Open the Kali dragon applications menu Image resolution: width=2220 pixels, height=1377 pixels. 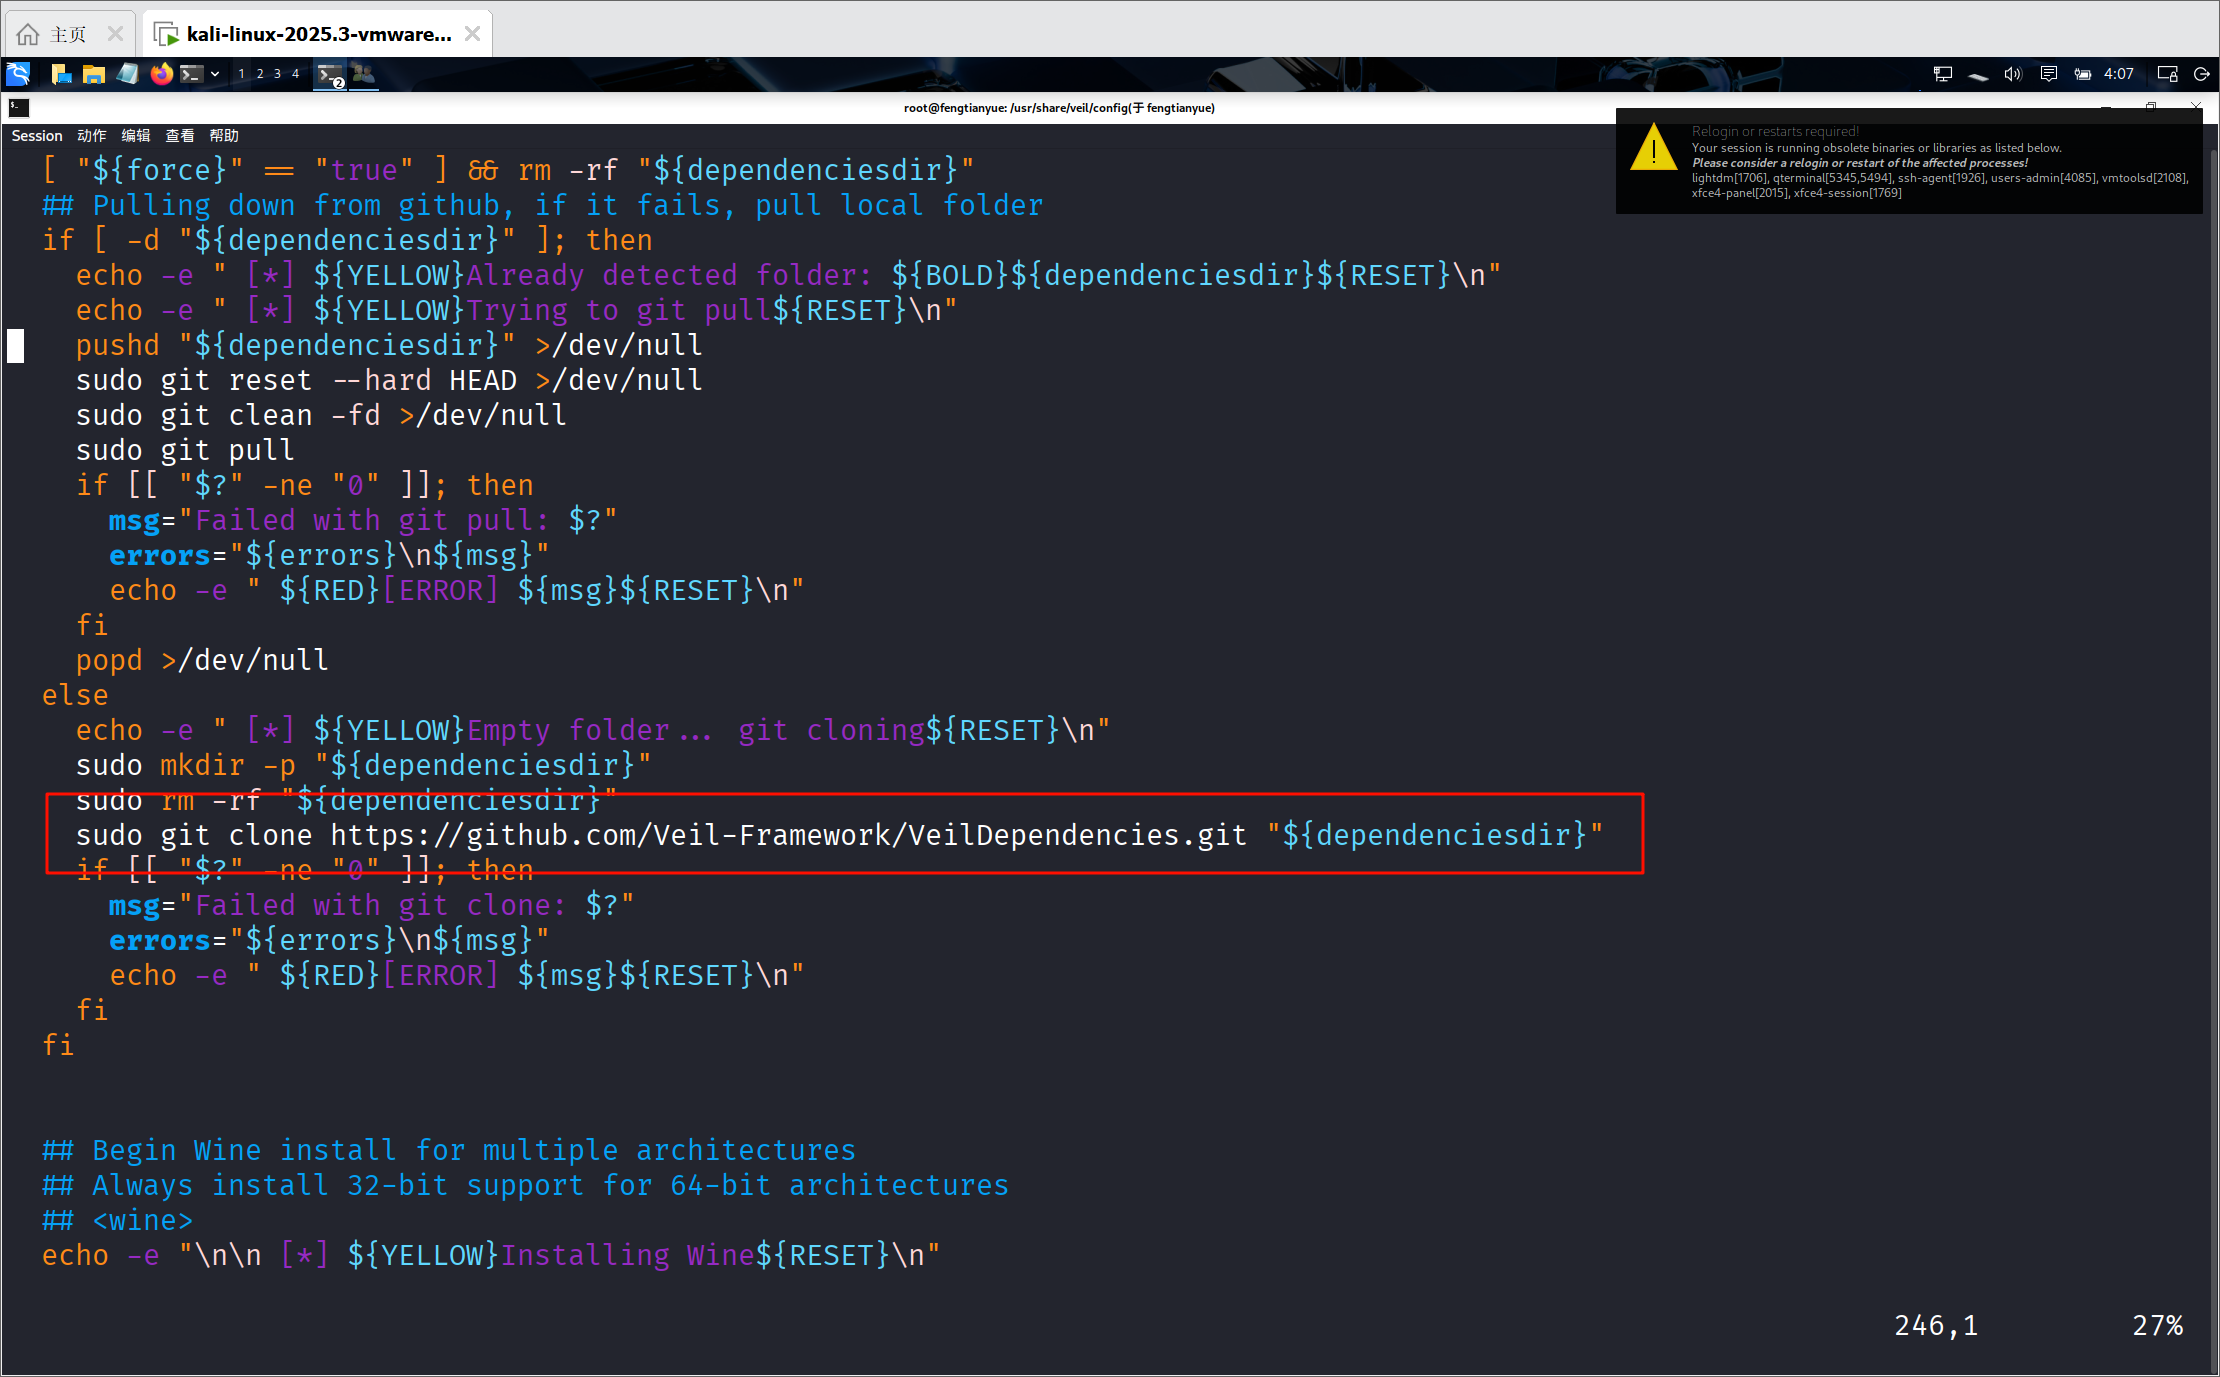pyautogui.click(x=18, y=73)
